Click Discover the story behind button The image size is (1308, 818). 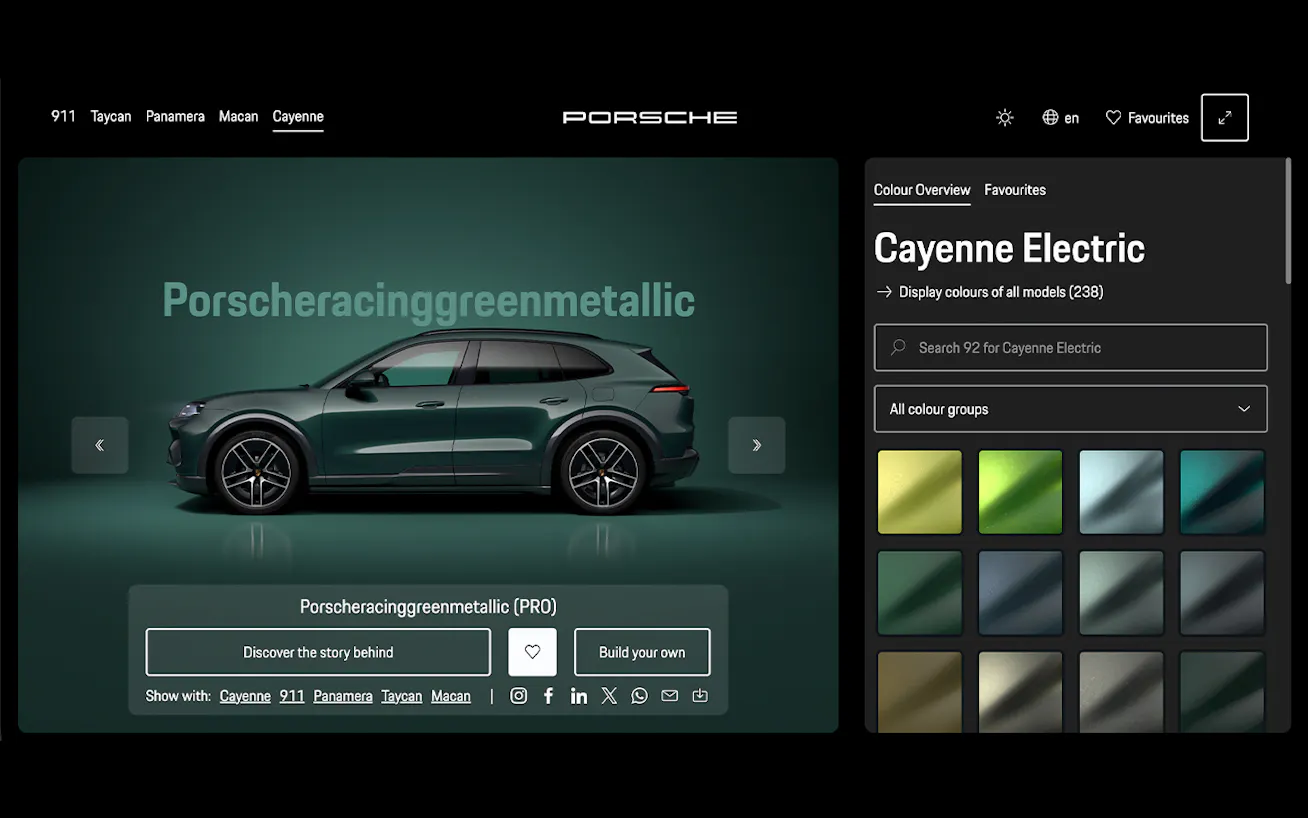coord(318,652)
